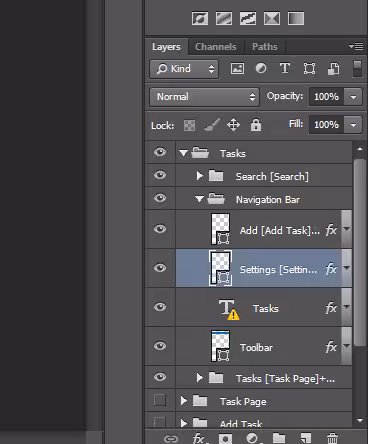Expand the Task Page group

click(x=183, y=401)
